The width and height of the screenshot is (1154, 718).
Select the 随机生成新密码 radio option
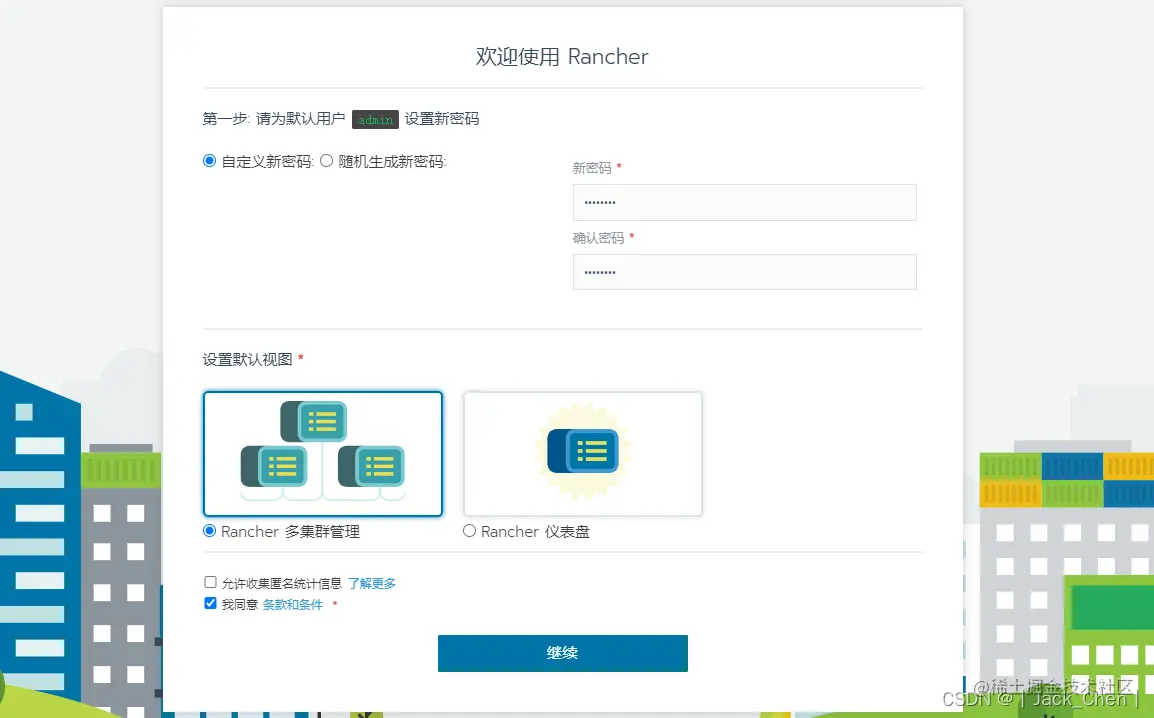(x=326, y=160)
